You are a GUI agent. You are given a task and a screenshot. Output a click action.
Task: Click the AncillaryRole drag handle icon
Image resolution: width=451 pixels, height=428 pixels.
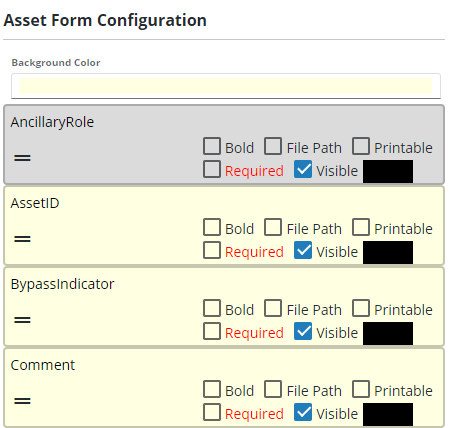tap(22, 158)
